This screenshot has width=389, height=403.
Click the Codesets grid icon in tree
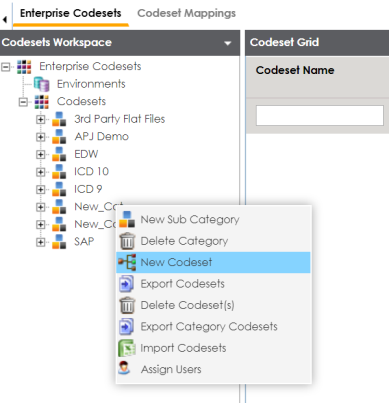point(42,102)
